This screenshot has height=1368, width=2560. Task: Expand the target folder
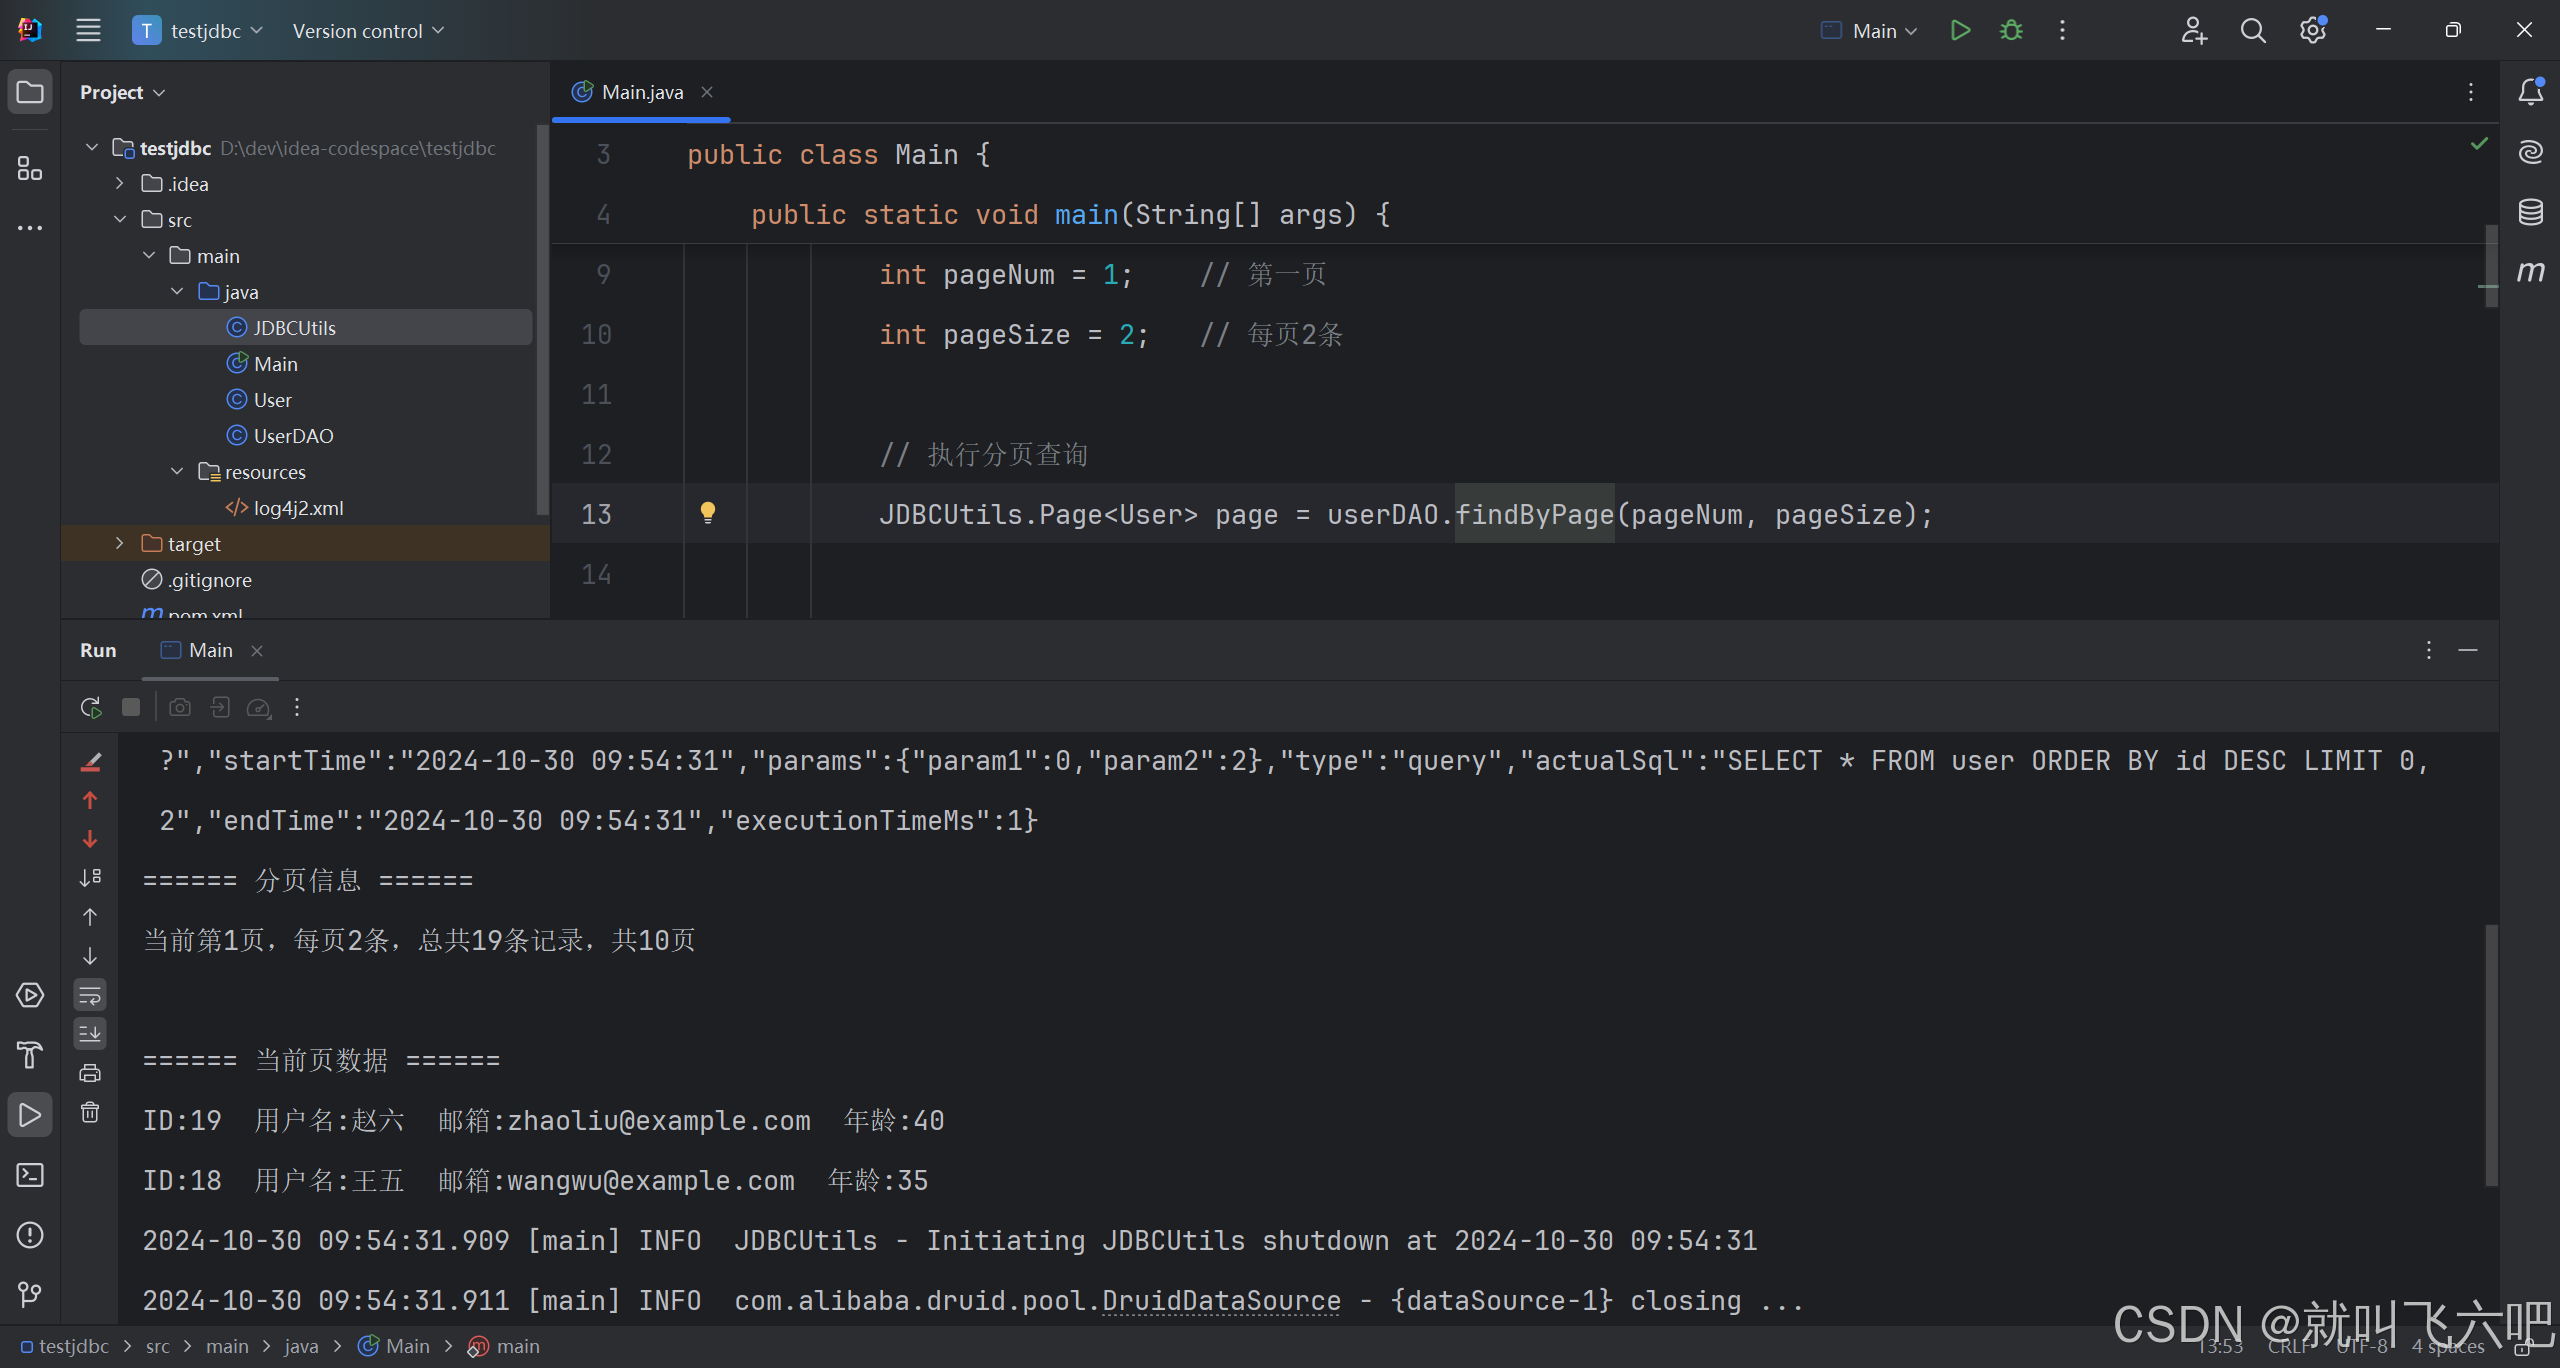119,543
